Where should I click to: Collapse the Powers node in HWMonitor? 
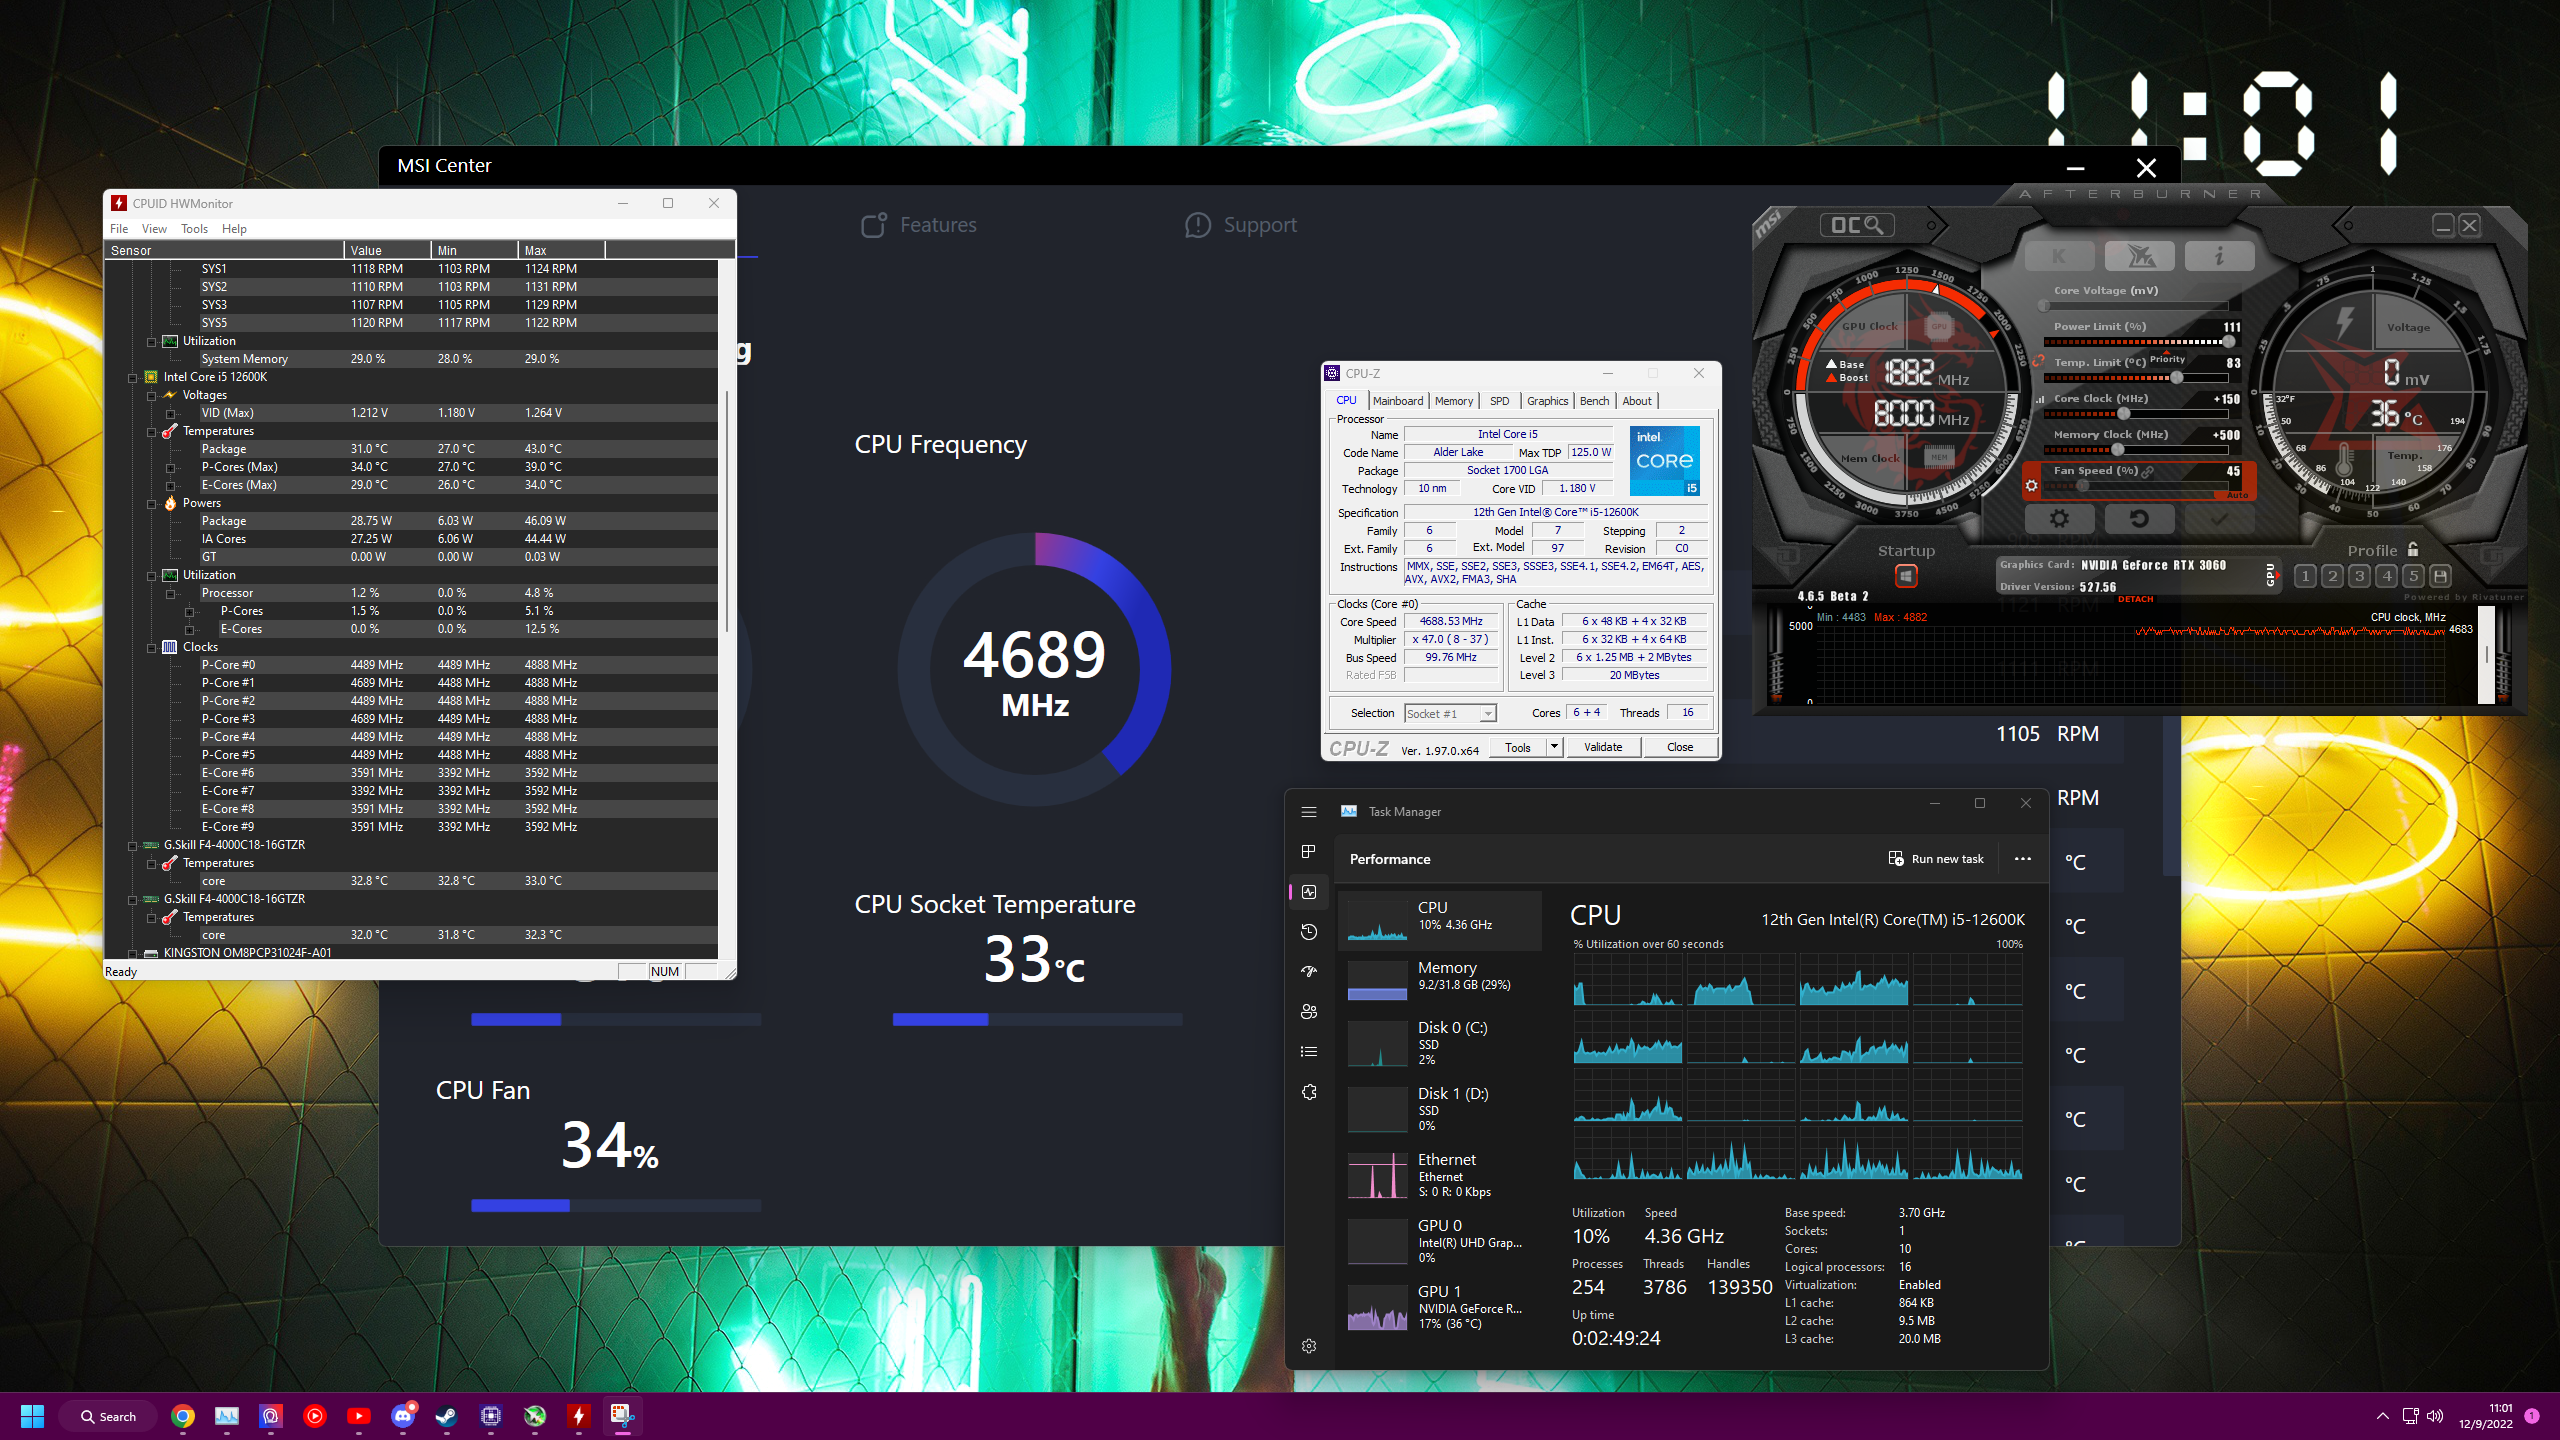151,503
